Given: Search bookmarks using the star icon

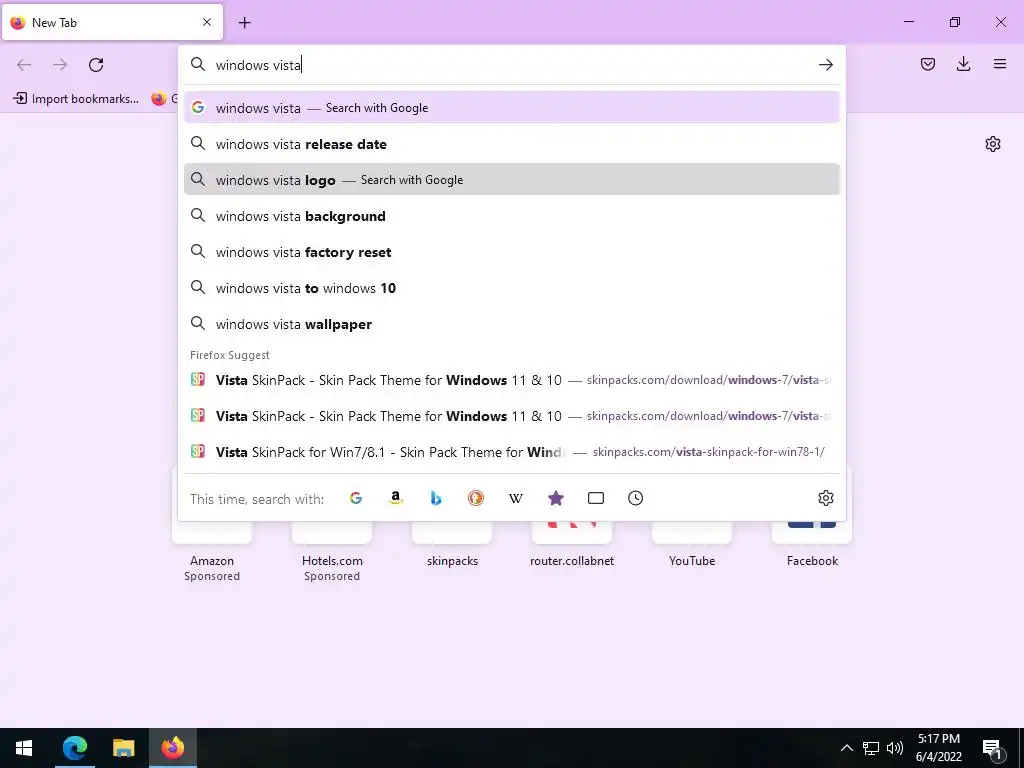Looking at the screenshot, I should point(556,498).
